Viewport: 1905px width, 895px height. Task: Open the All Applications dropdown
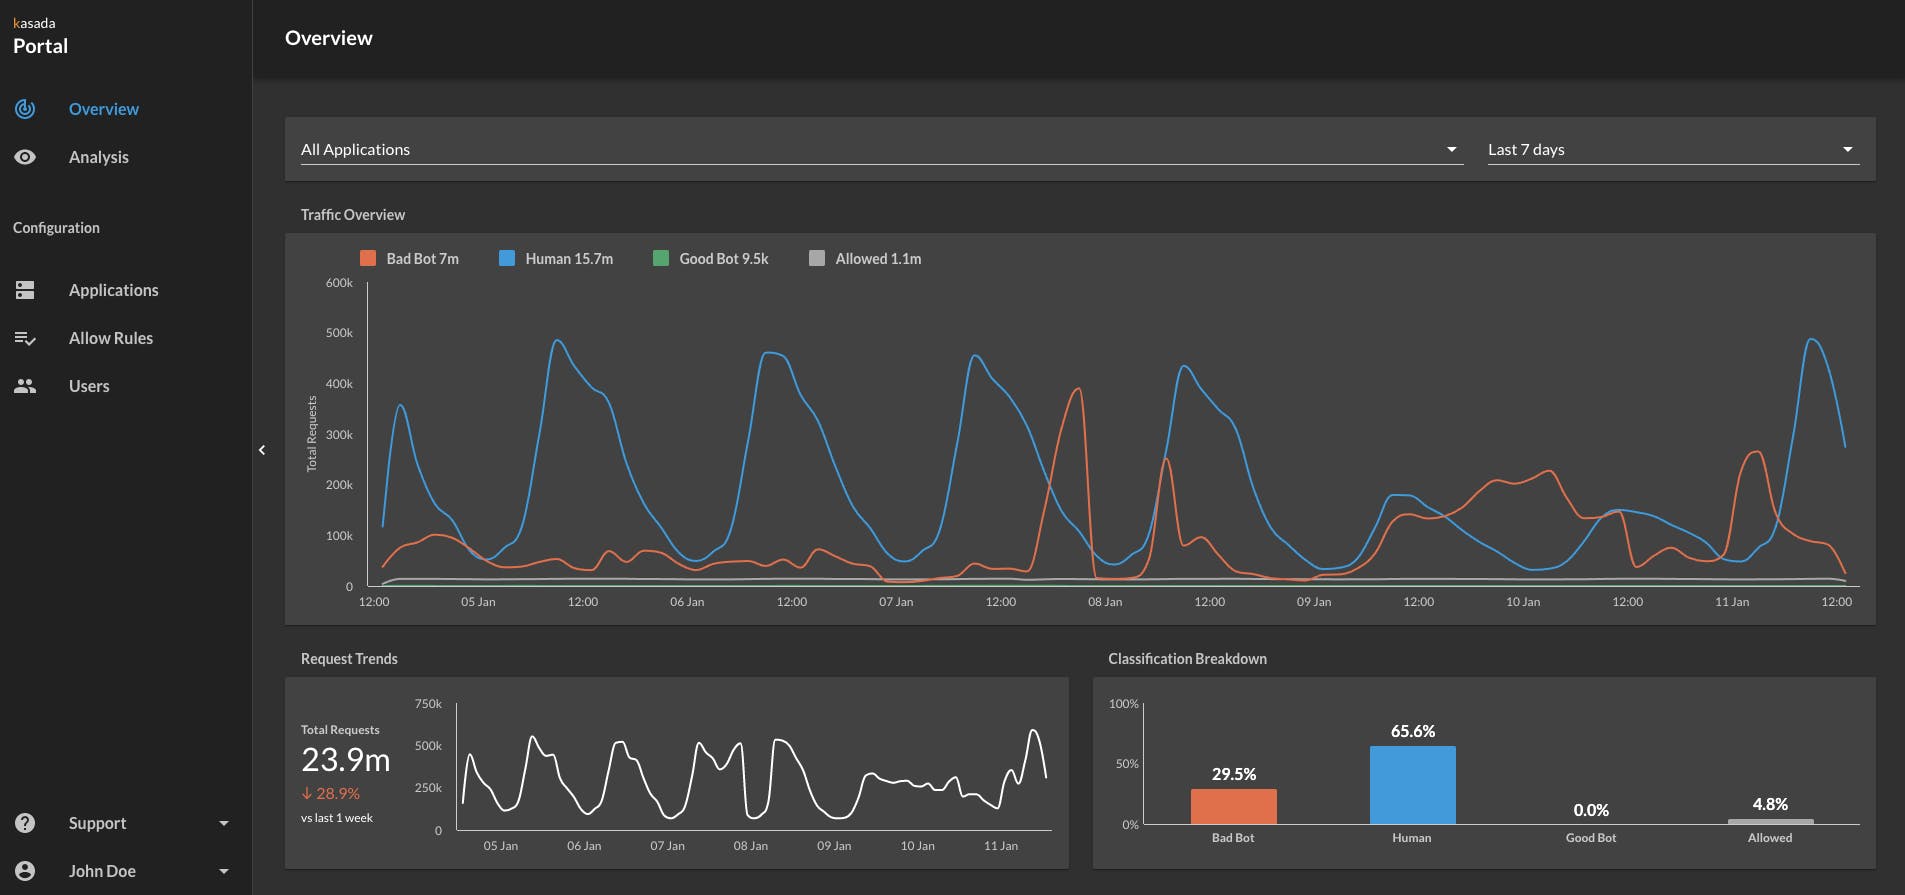tap(882, 149)
